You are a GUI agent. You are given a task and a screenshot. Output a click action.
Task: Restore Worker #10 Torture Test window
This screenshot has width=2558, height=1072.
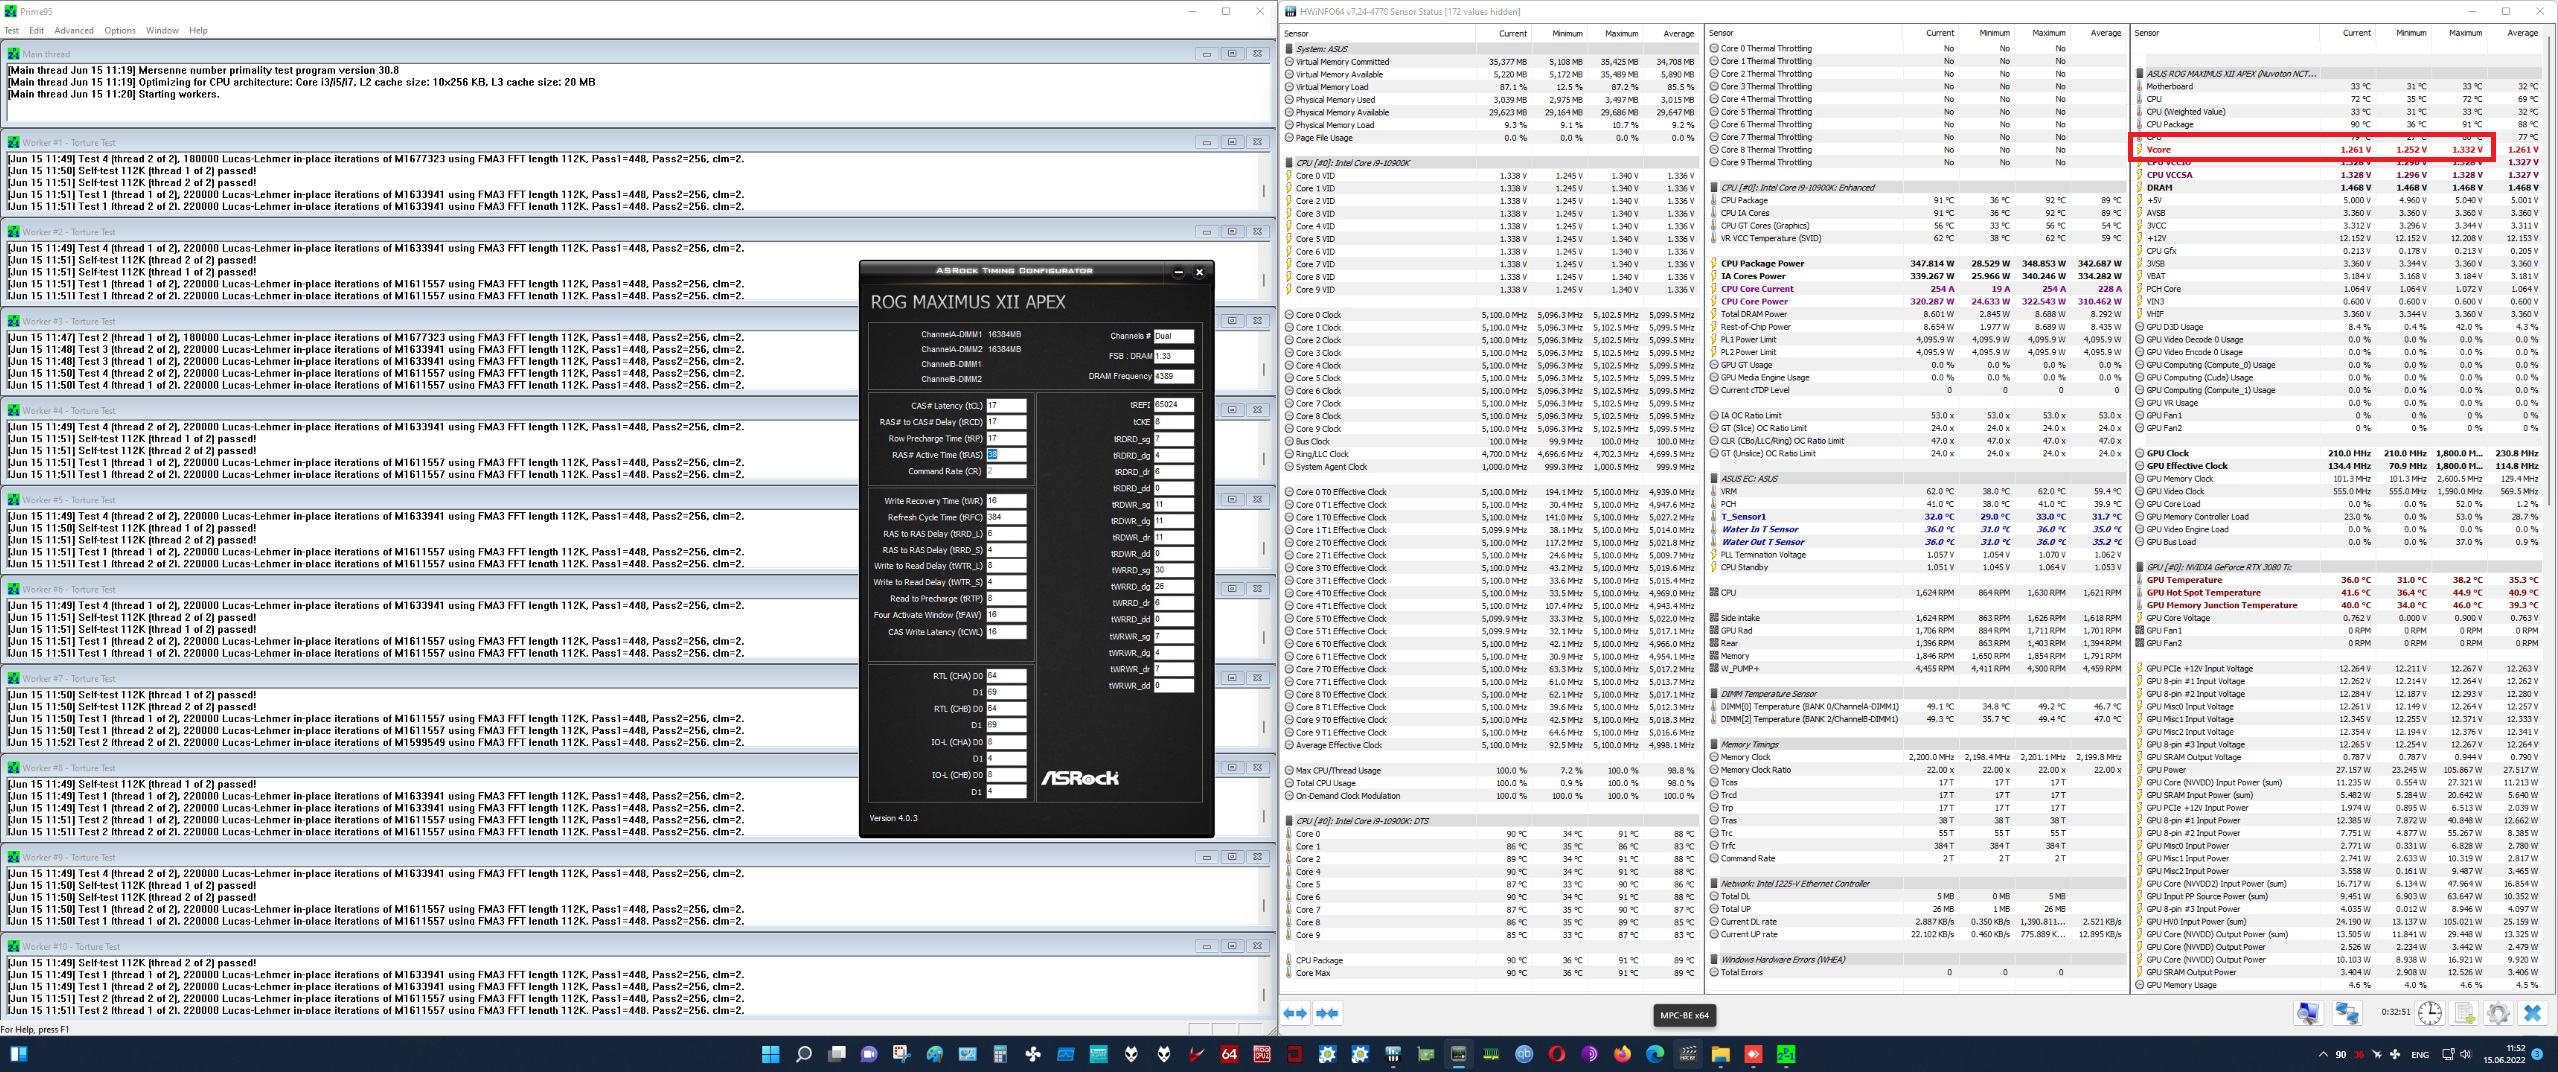(1232, 946)
